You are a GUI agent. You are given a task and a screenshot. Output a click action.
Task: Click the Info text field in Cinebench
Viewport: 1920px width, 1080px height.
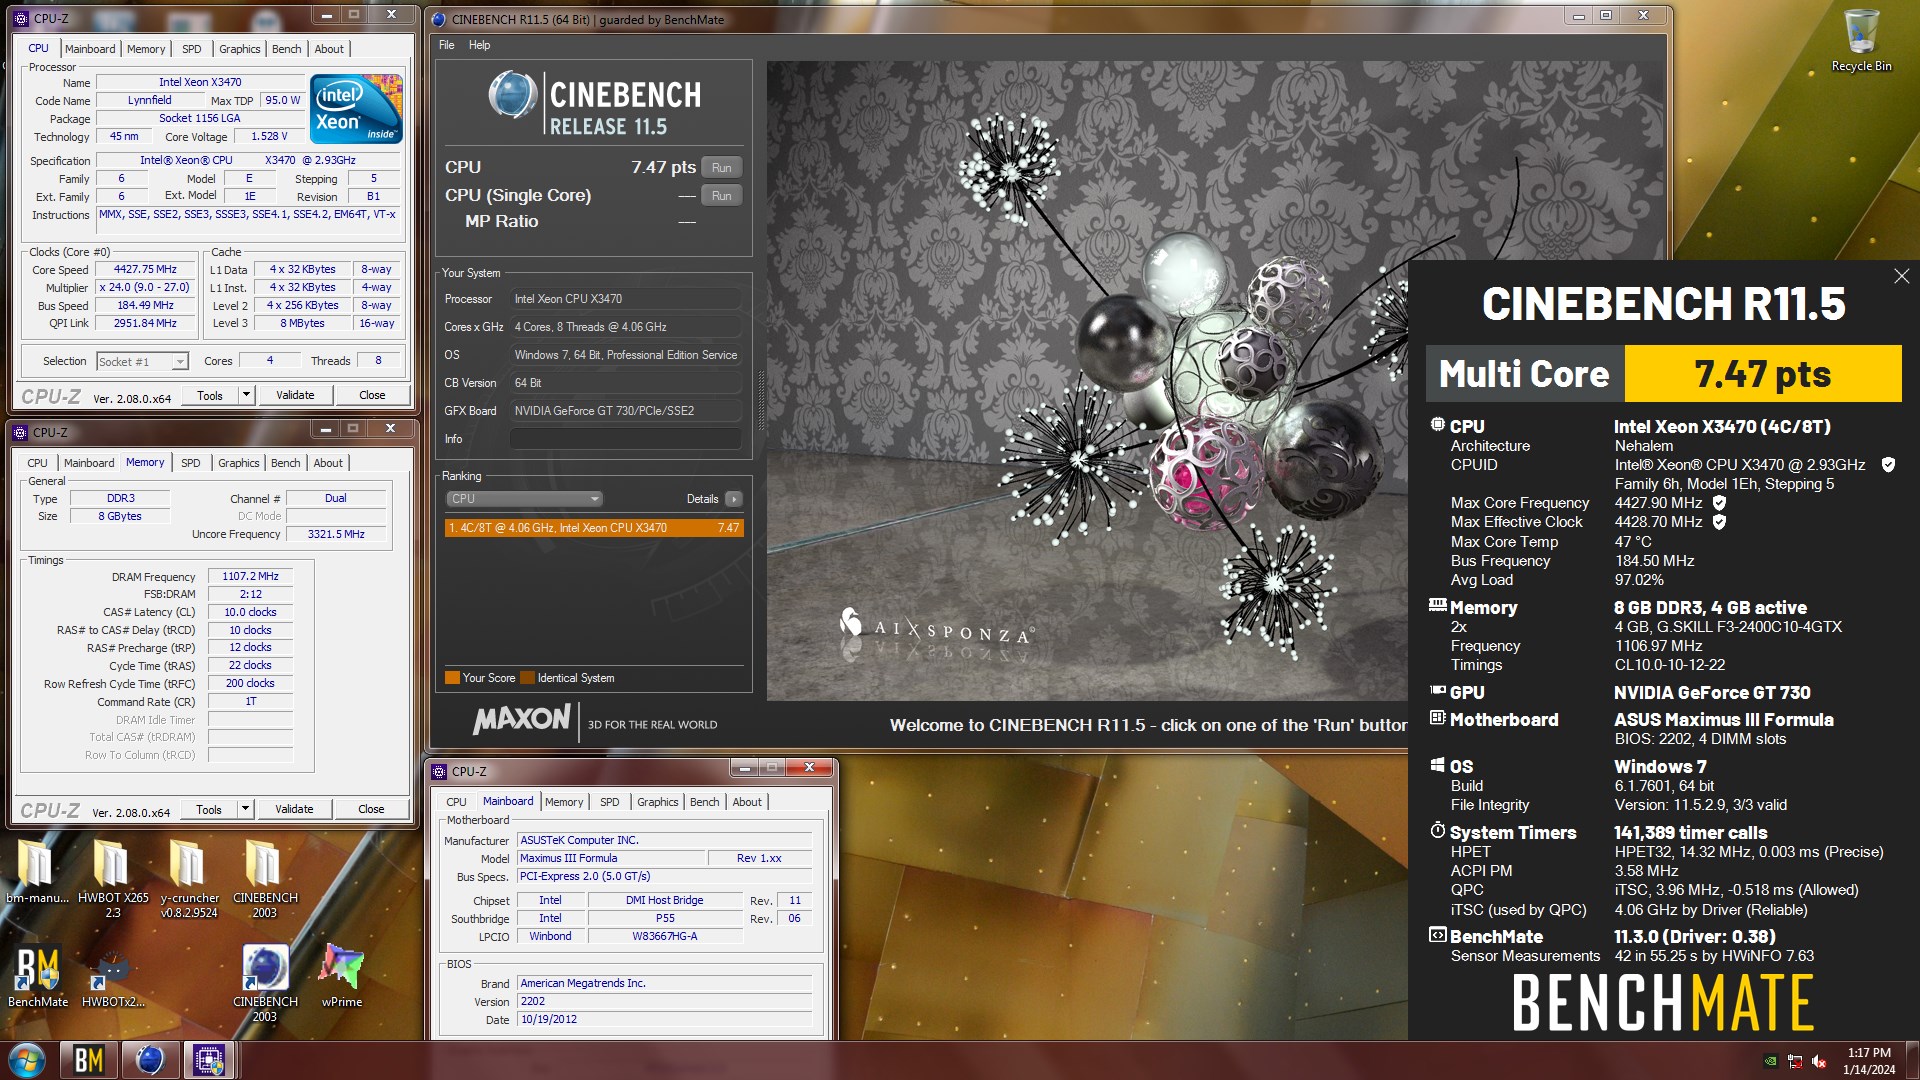(x=626, y=439)
